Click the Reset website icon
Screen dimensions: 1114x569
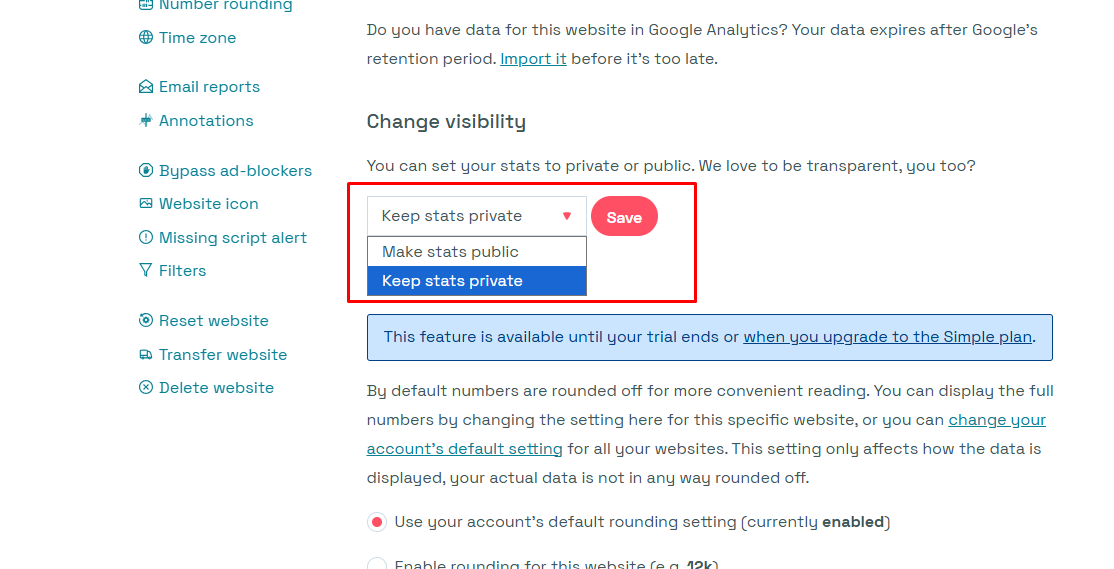point(146,321)
